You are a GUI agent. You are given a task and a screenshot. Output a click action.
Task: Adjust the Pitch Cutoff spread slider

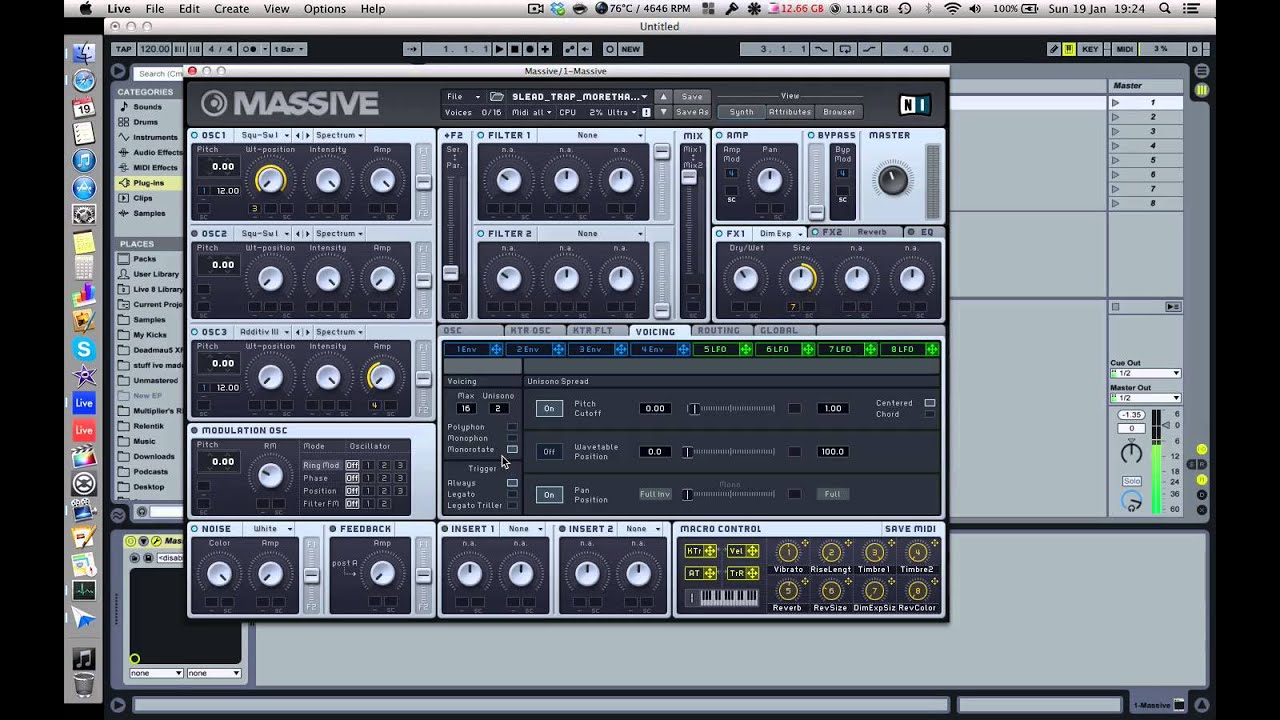click(731, 408)
